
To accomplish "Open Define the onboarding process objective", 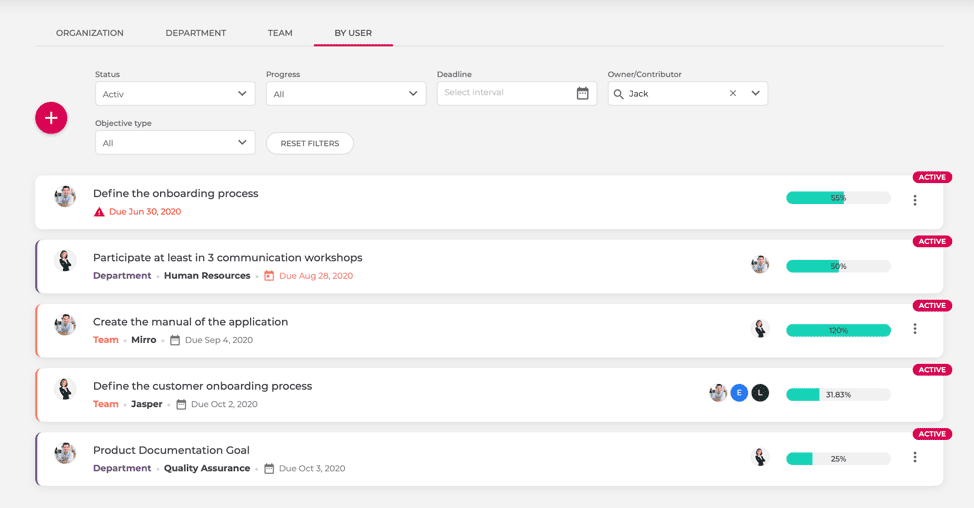I will 176,193.
